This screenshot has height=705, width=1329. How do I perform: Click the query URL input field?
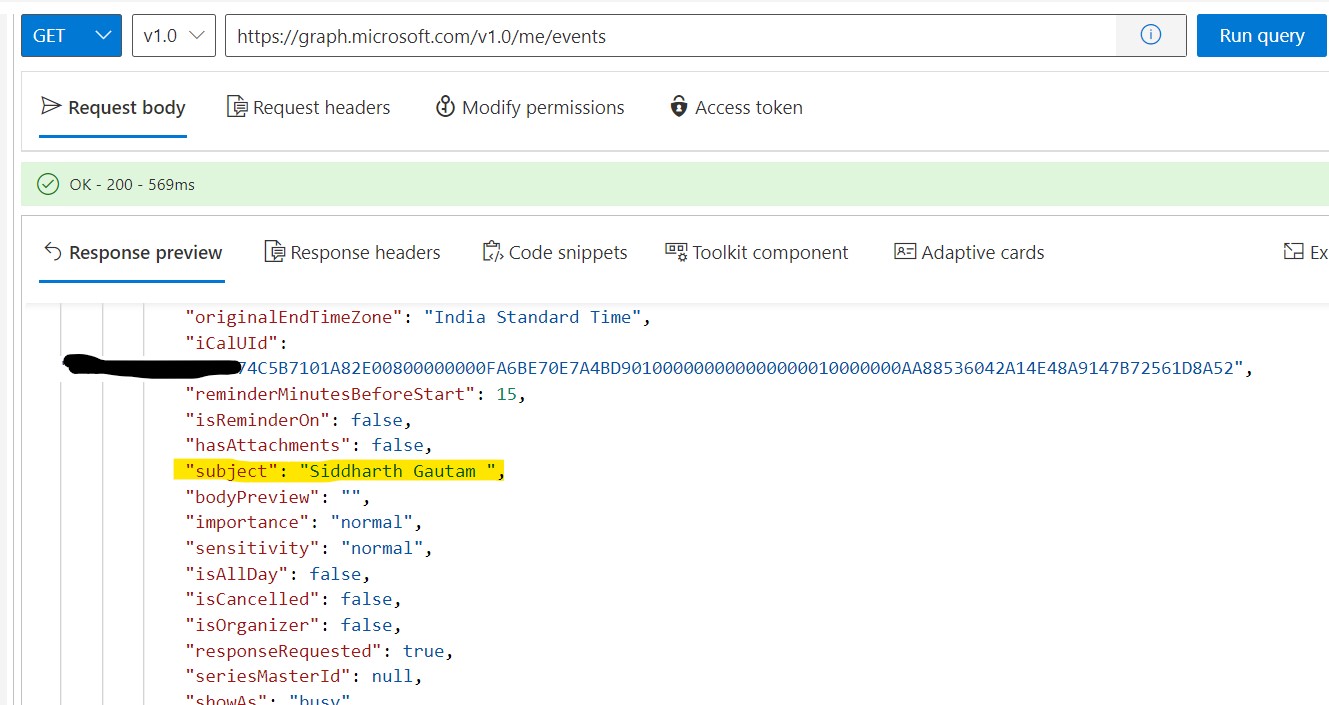[x=671, y=36]
